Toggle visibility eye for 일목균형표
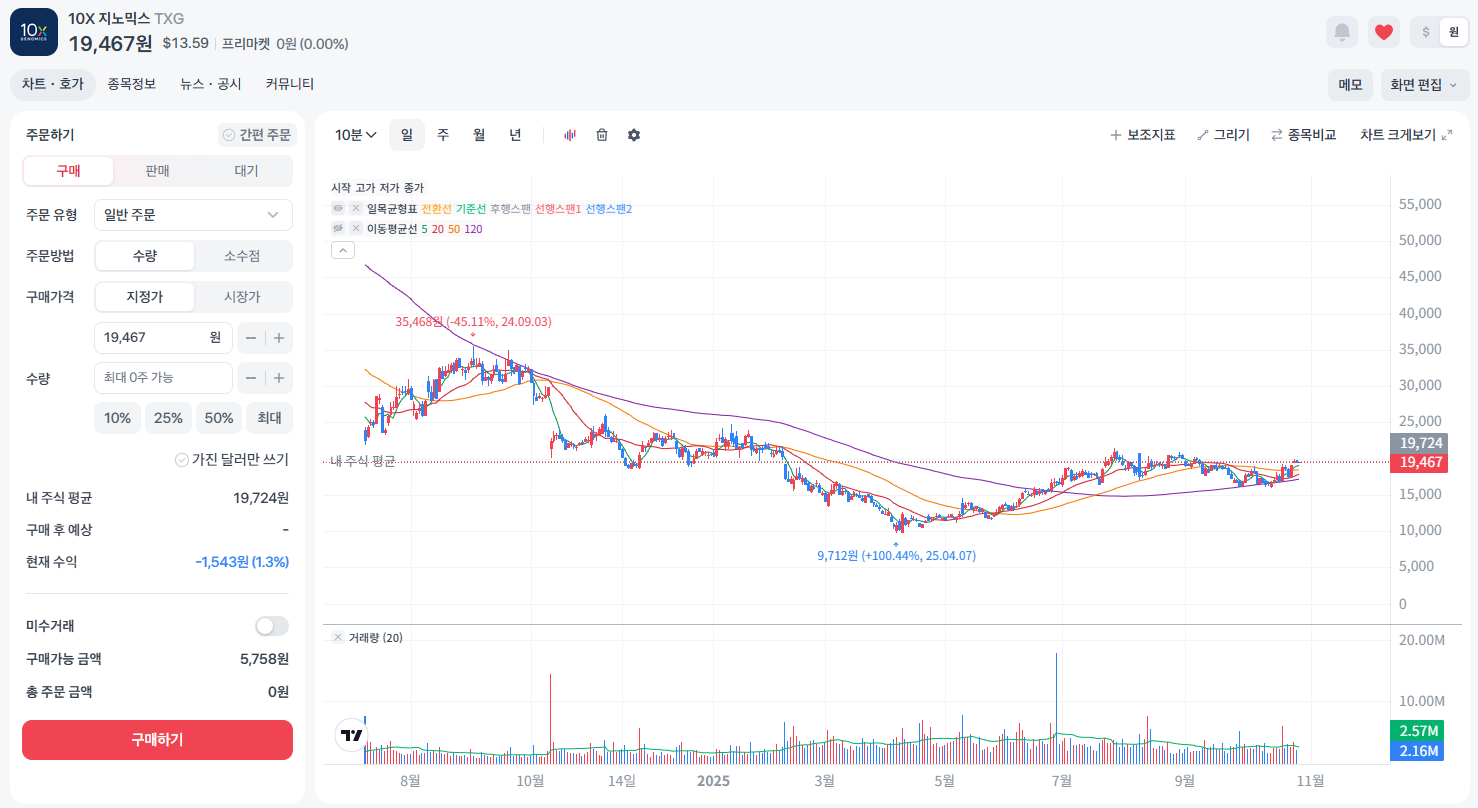1478x808 pixels. (338, 208)
